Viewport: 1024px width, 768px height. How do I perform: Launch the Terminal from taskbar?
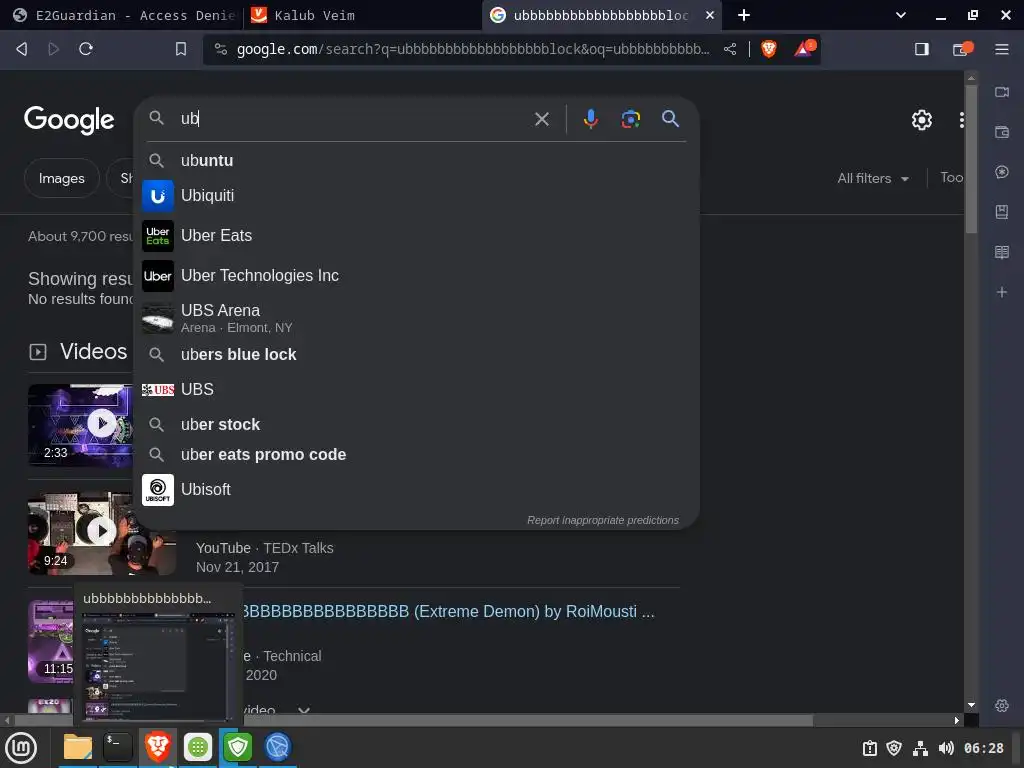pos(118,748)
